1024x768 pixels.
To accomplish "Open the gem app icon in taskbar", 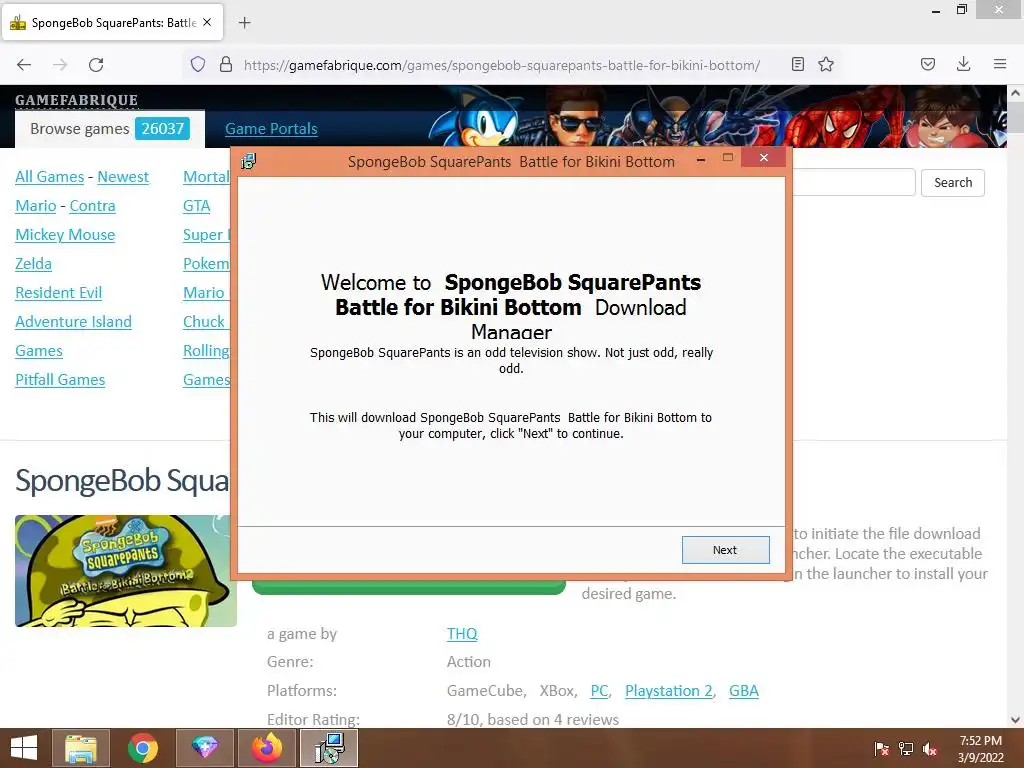I will (x=204, y=748).
